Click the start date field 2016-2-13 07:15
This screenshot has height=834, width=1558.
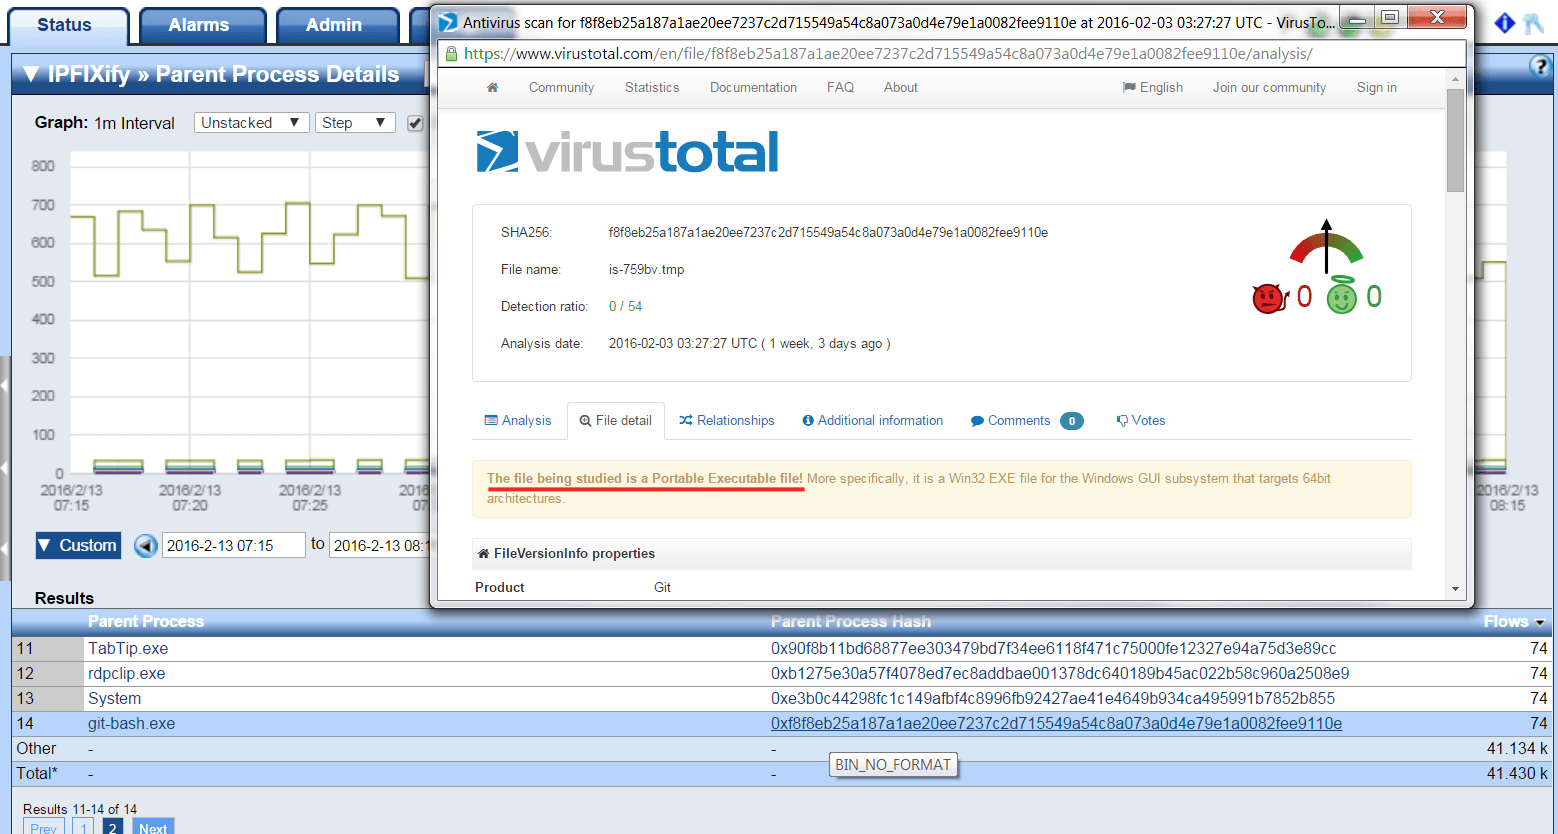point(233,545)
